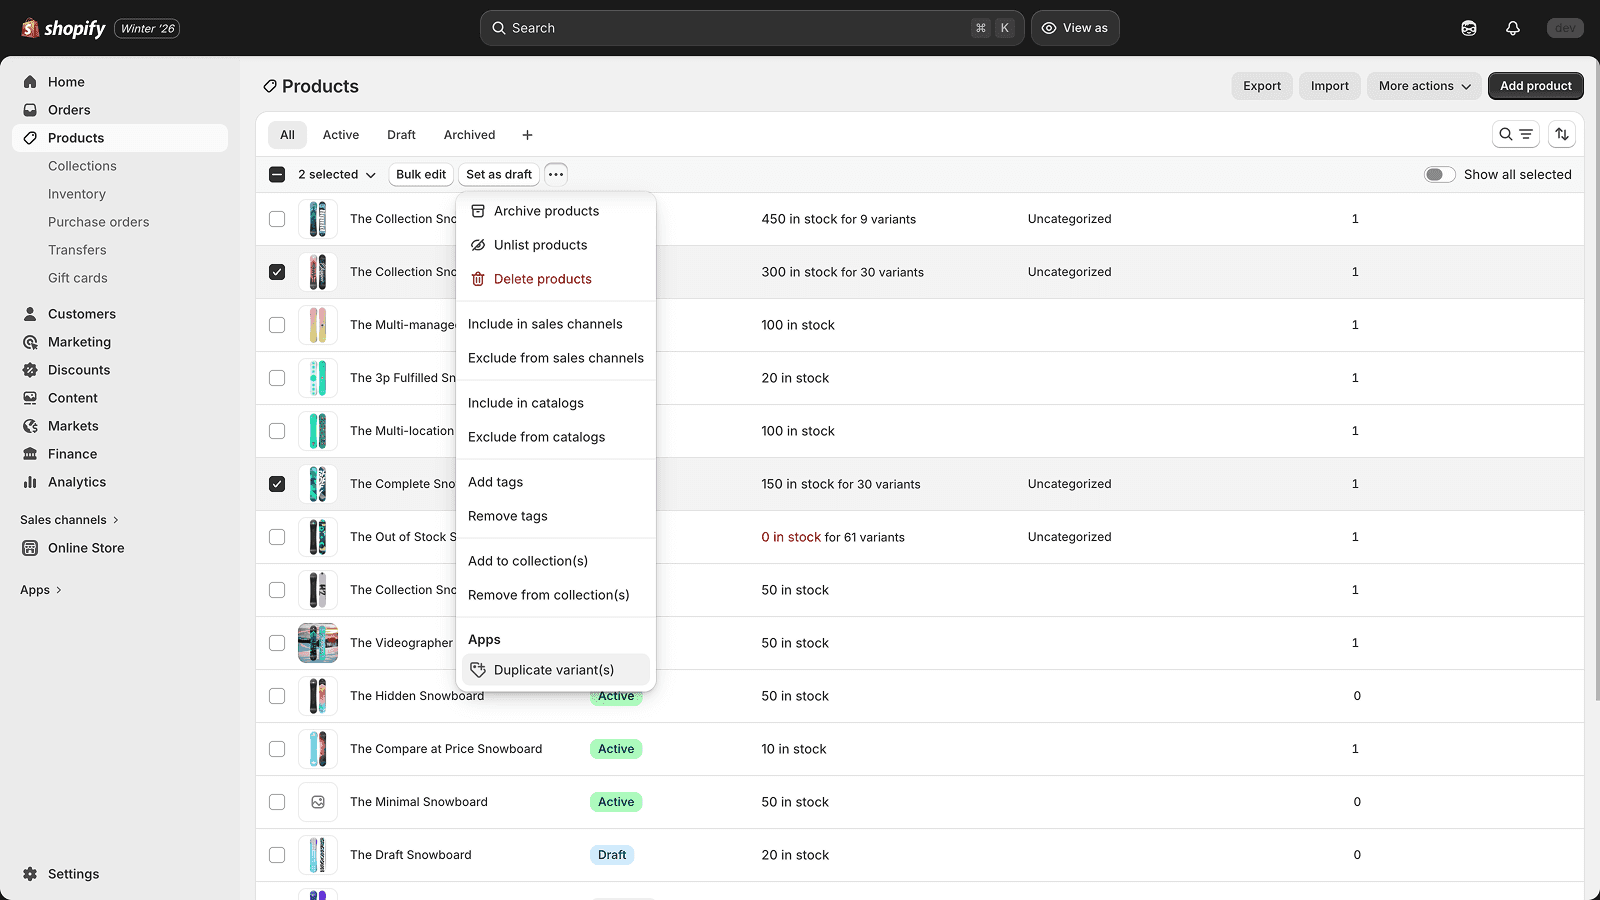Click the ellipsis bulk actions button
This screenshot has width=1600, height=900.
coord(556,174)
